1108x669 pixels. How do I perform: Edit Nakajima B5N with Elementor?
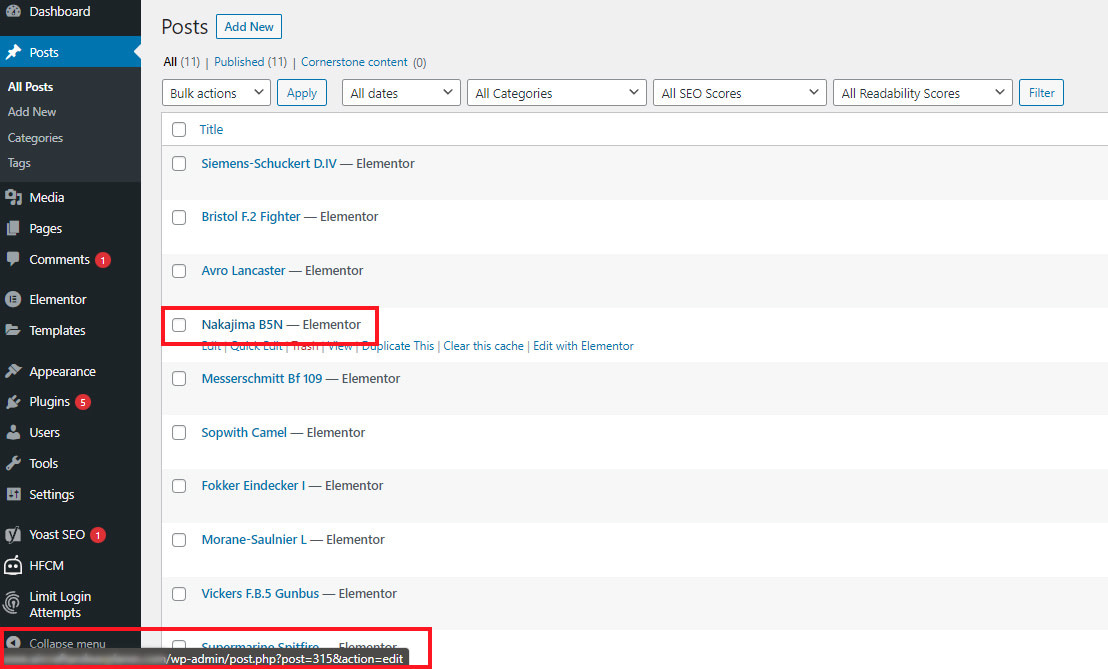pos(584,345)
